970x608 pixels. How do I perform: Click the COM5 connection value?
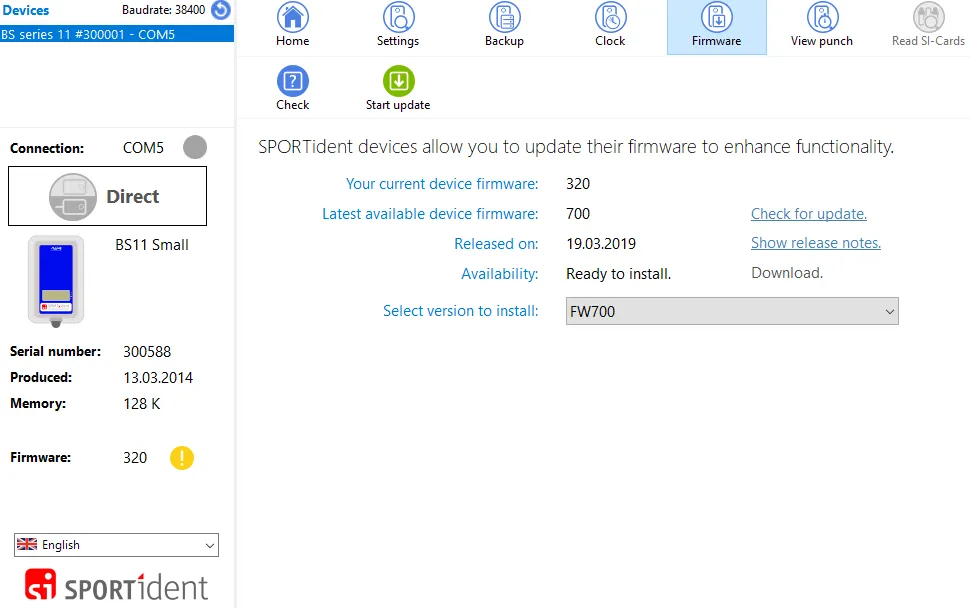click(x=143, y=148)
